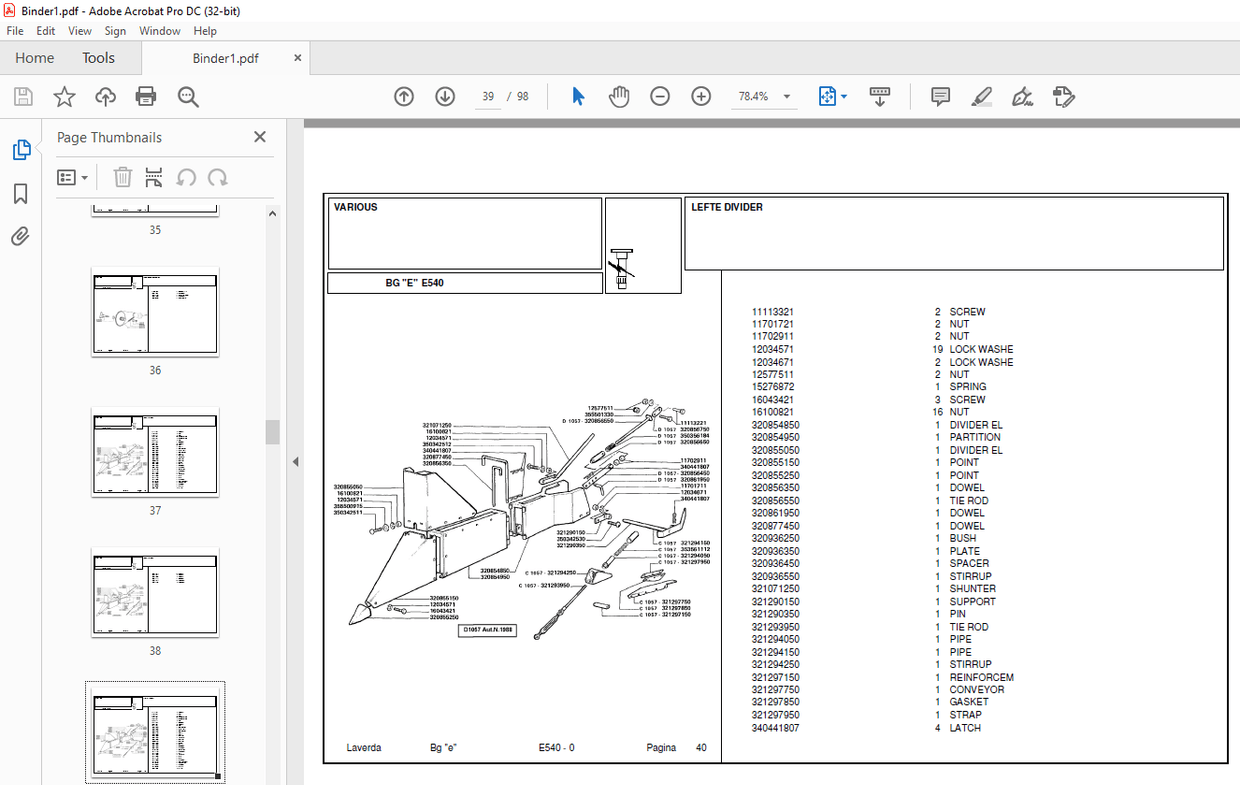
Task: Switch to the Selection arrow tool
Action: 577,96
